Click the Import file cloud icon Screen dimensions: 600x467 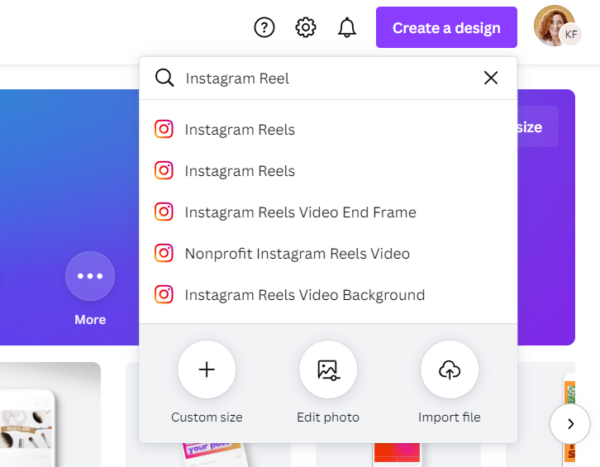pyautogui.click(x=449, y=370)
